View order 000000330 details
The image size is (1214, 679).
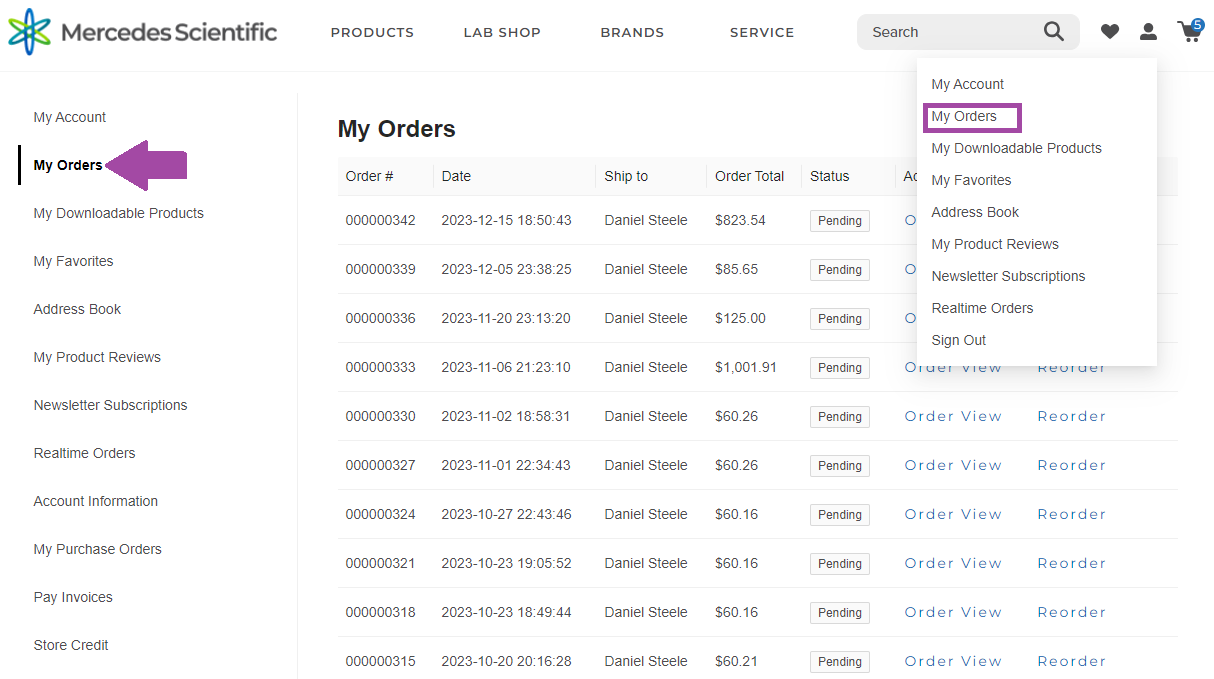pos(952,416)
